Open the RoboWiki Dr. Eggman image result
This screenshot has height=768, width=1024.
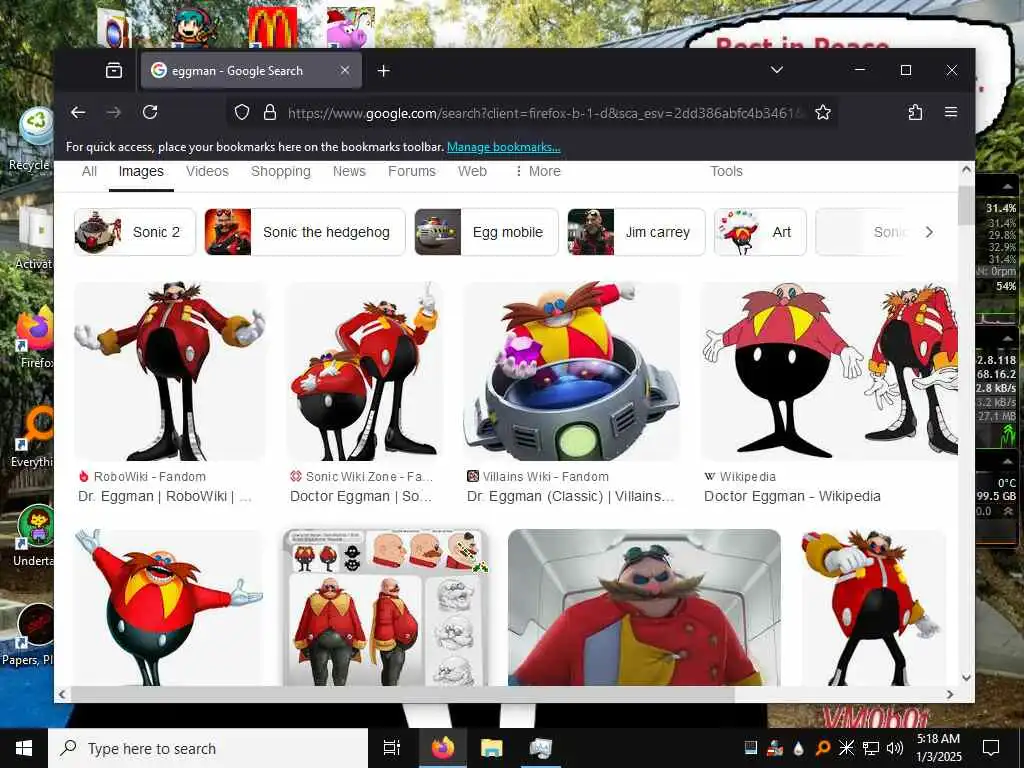[x=170, y=371]
